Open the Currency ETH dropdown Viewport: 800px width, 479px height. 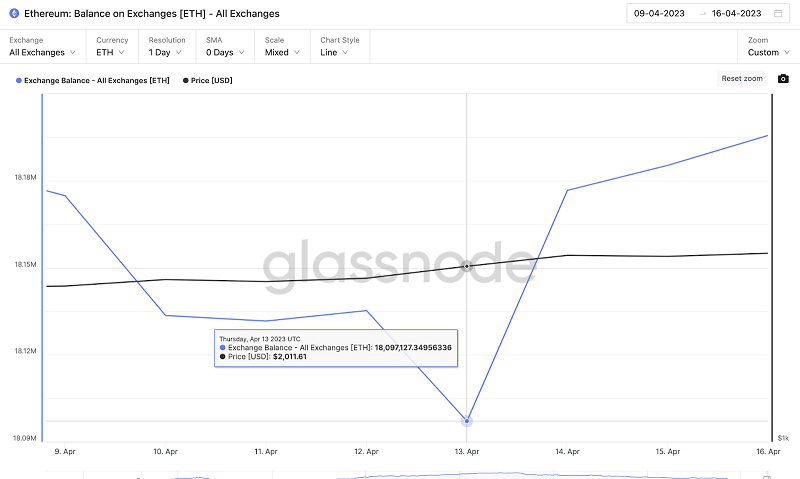tap(111, 52)
